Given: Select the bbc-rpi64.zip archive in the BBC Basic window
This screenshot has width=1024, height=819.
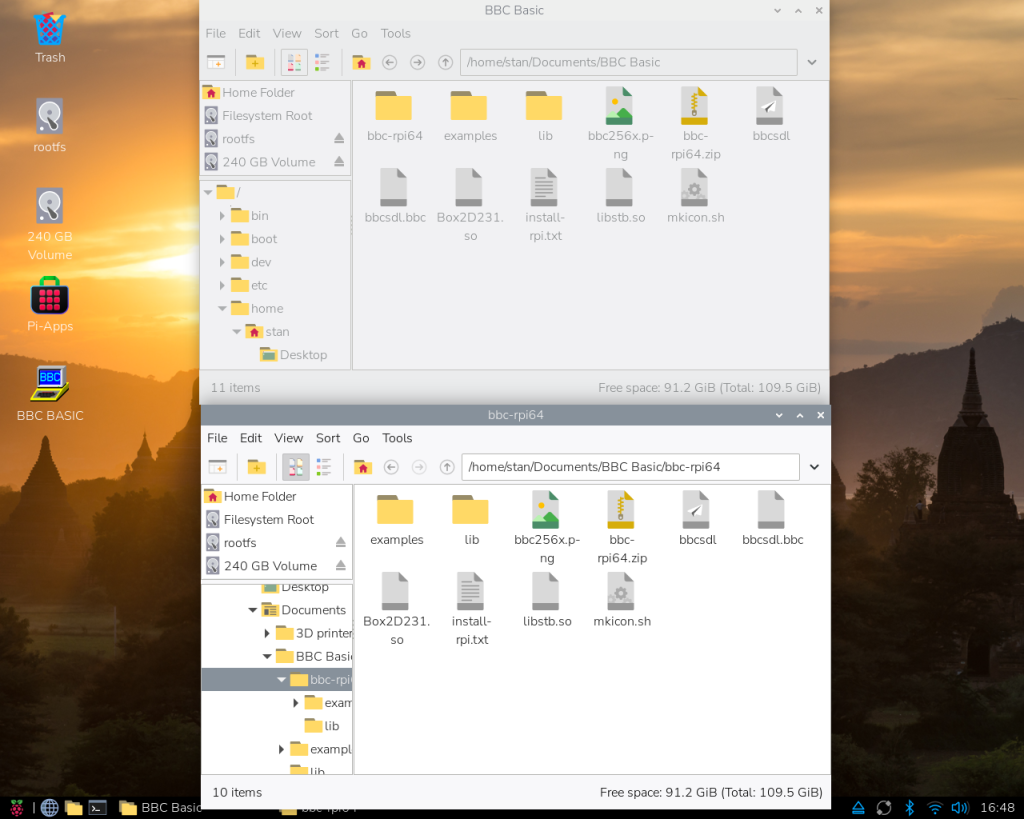Looking at the screenshot, I should pyautogui.click(x=694, y=112).
